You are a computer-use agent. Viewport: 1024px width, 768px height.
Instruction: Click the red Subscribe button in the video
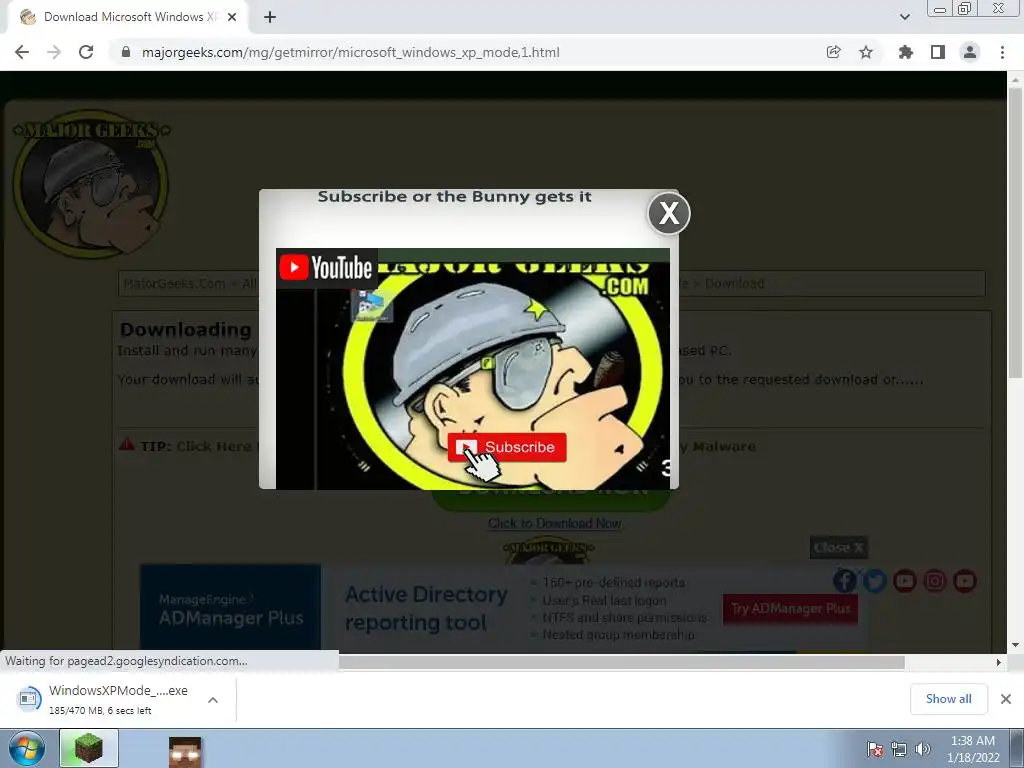(x=507, y=447)
